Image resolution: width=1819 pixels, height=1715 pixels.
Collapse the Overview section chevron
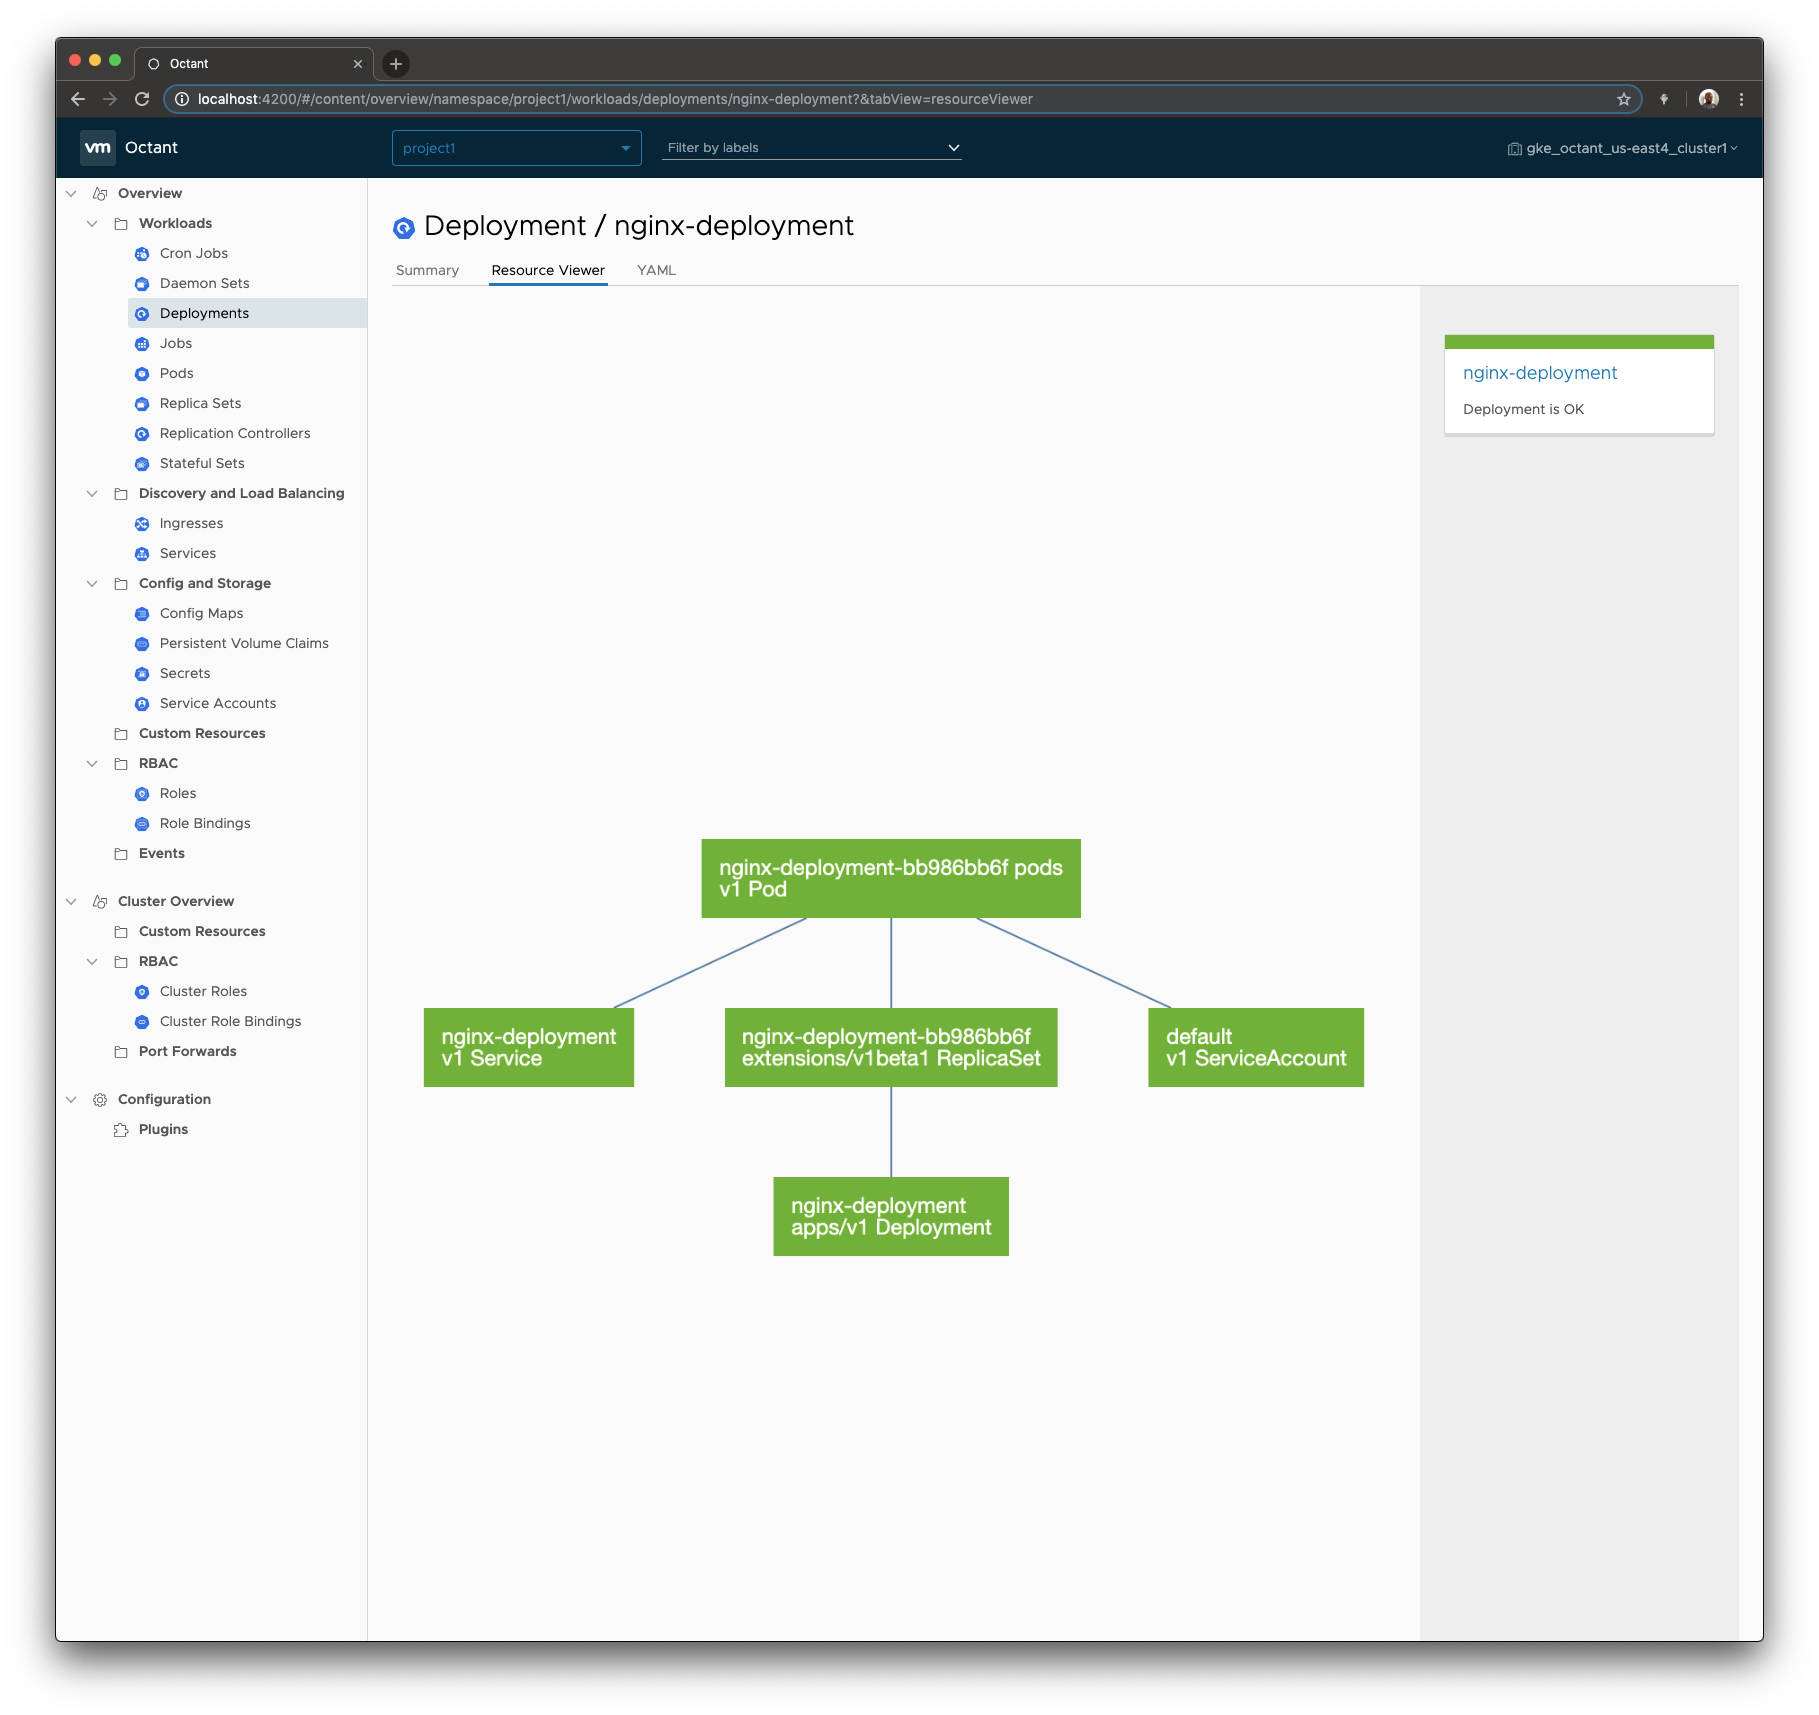coord(72,194)
